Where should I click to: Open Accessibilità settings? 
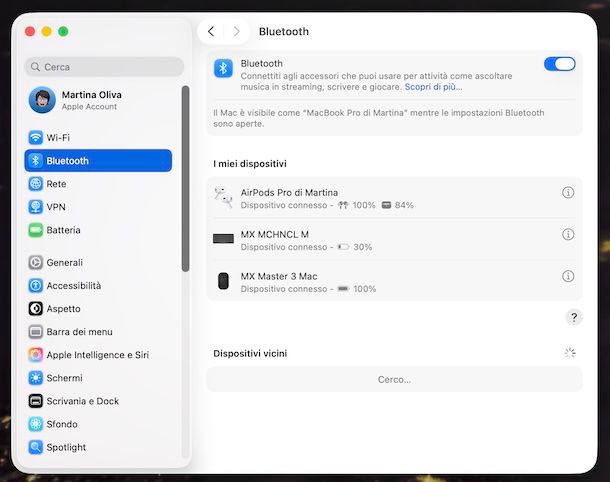click(98, 286)
